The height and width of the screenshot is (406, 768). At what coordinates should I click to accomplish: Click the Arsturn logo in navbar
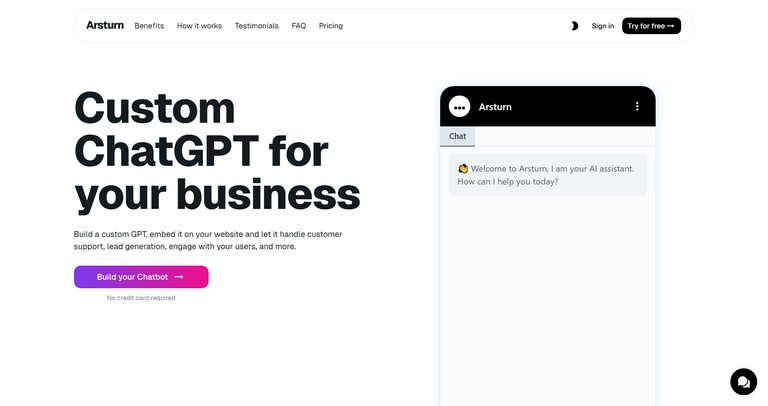coord(105,25)
